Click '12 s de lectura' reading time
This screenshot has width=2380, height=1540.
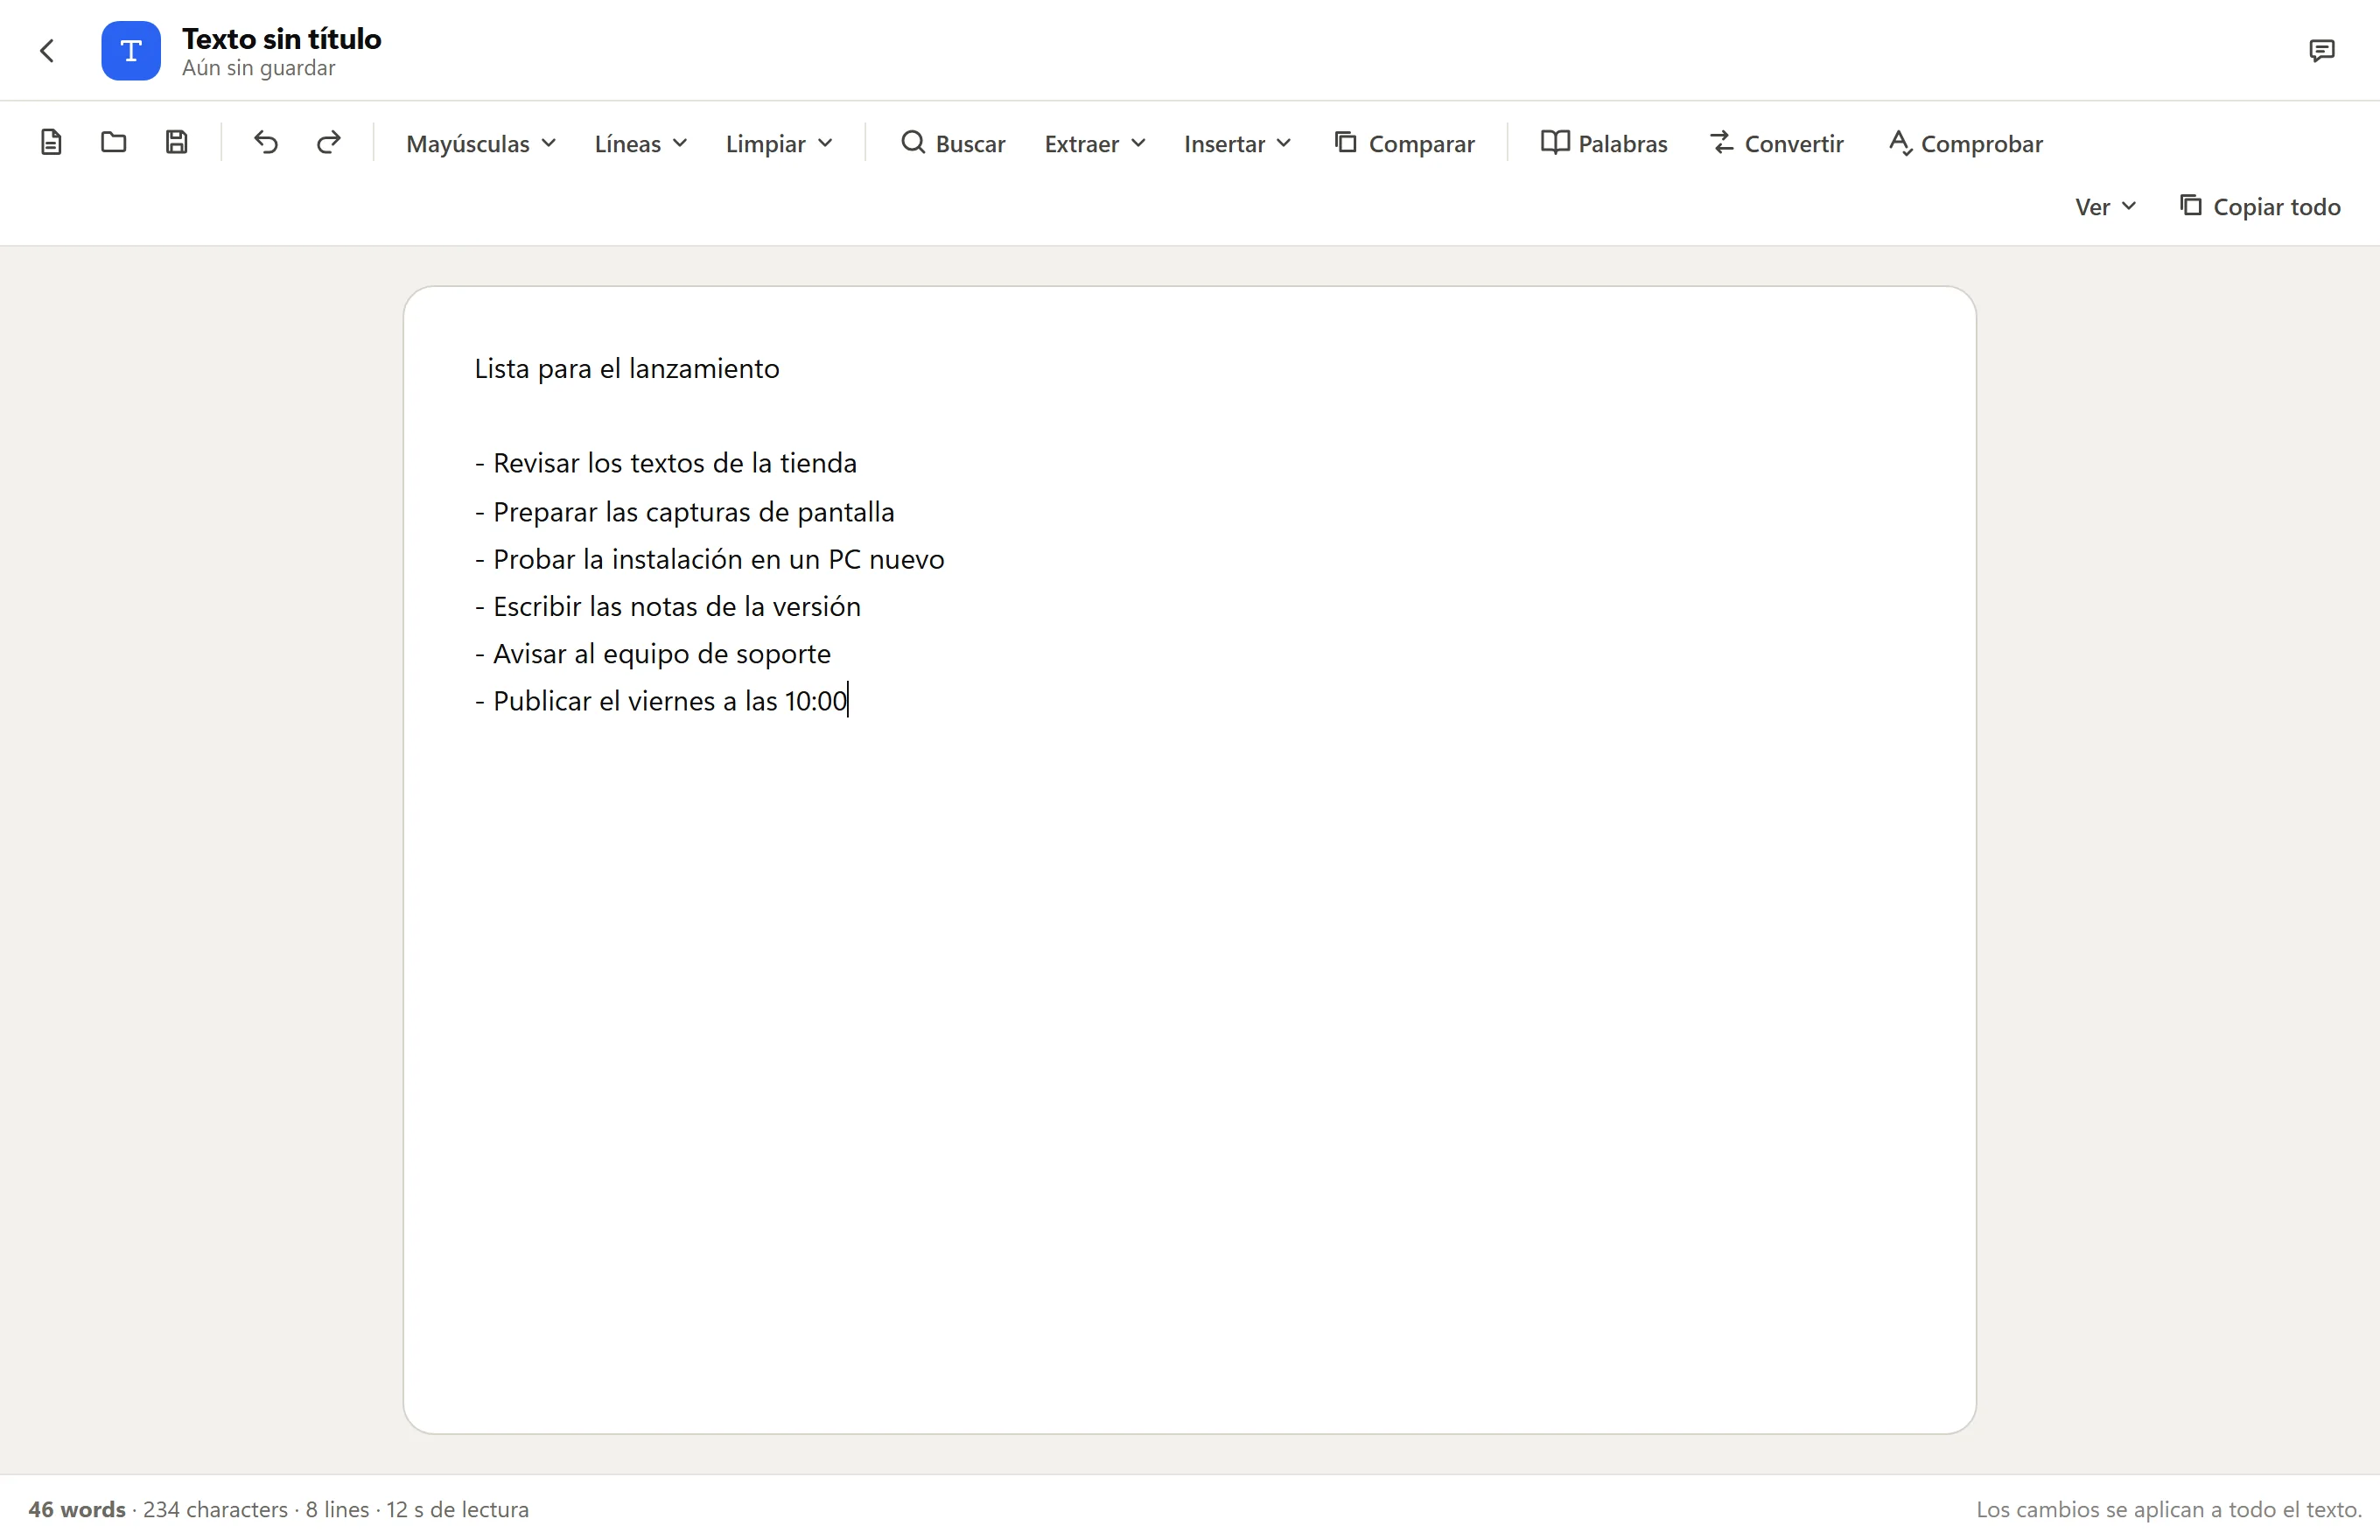click(458, 1509)
